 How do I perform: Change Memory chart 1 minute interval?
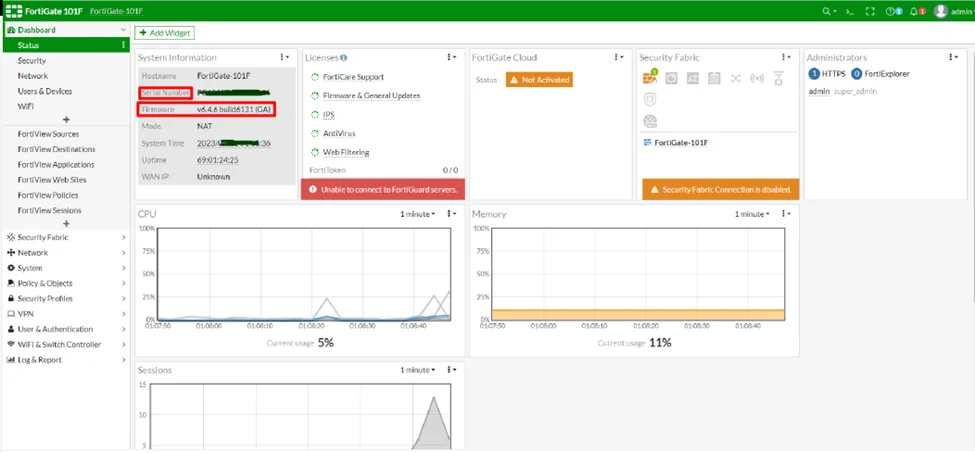(x=752, y=214)
